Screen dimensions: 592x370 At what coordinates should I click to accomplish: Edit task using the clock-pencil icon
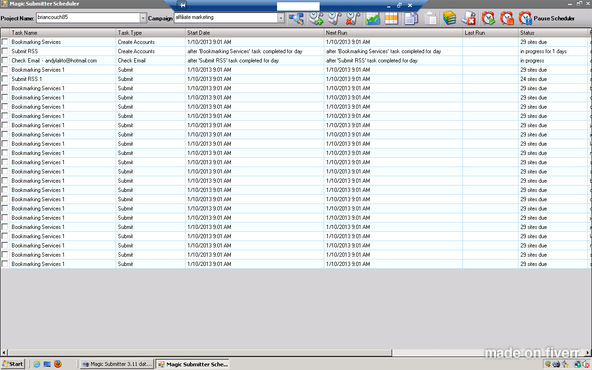334,18
